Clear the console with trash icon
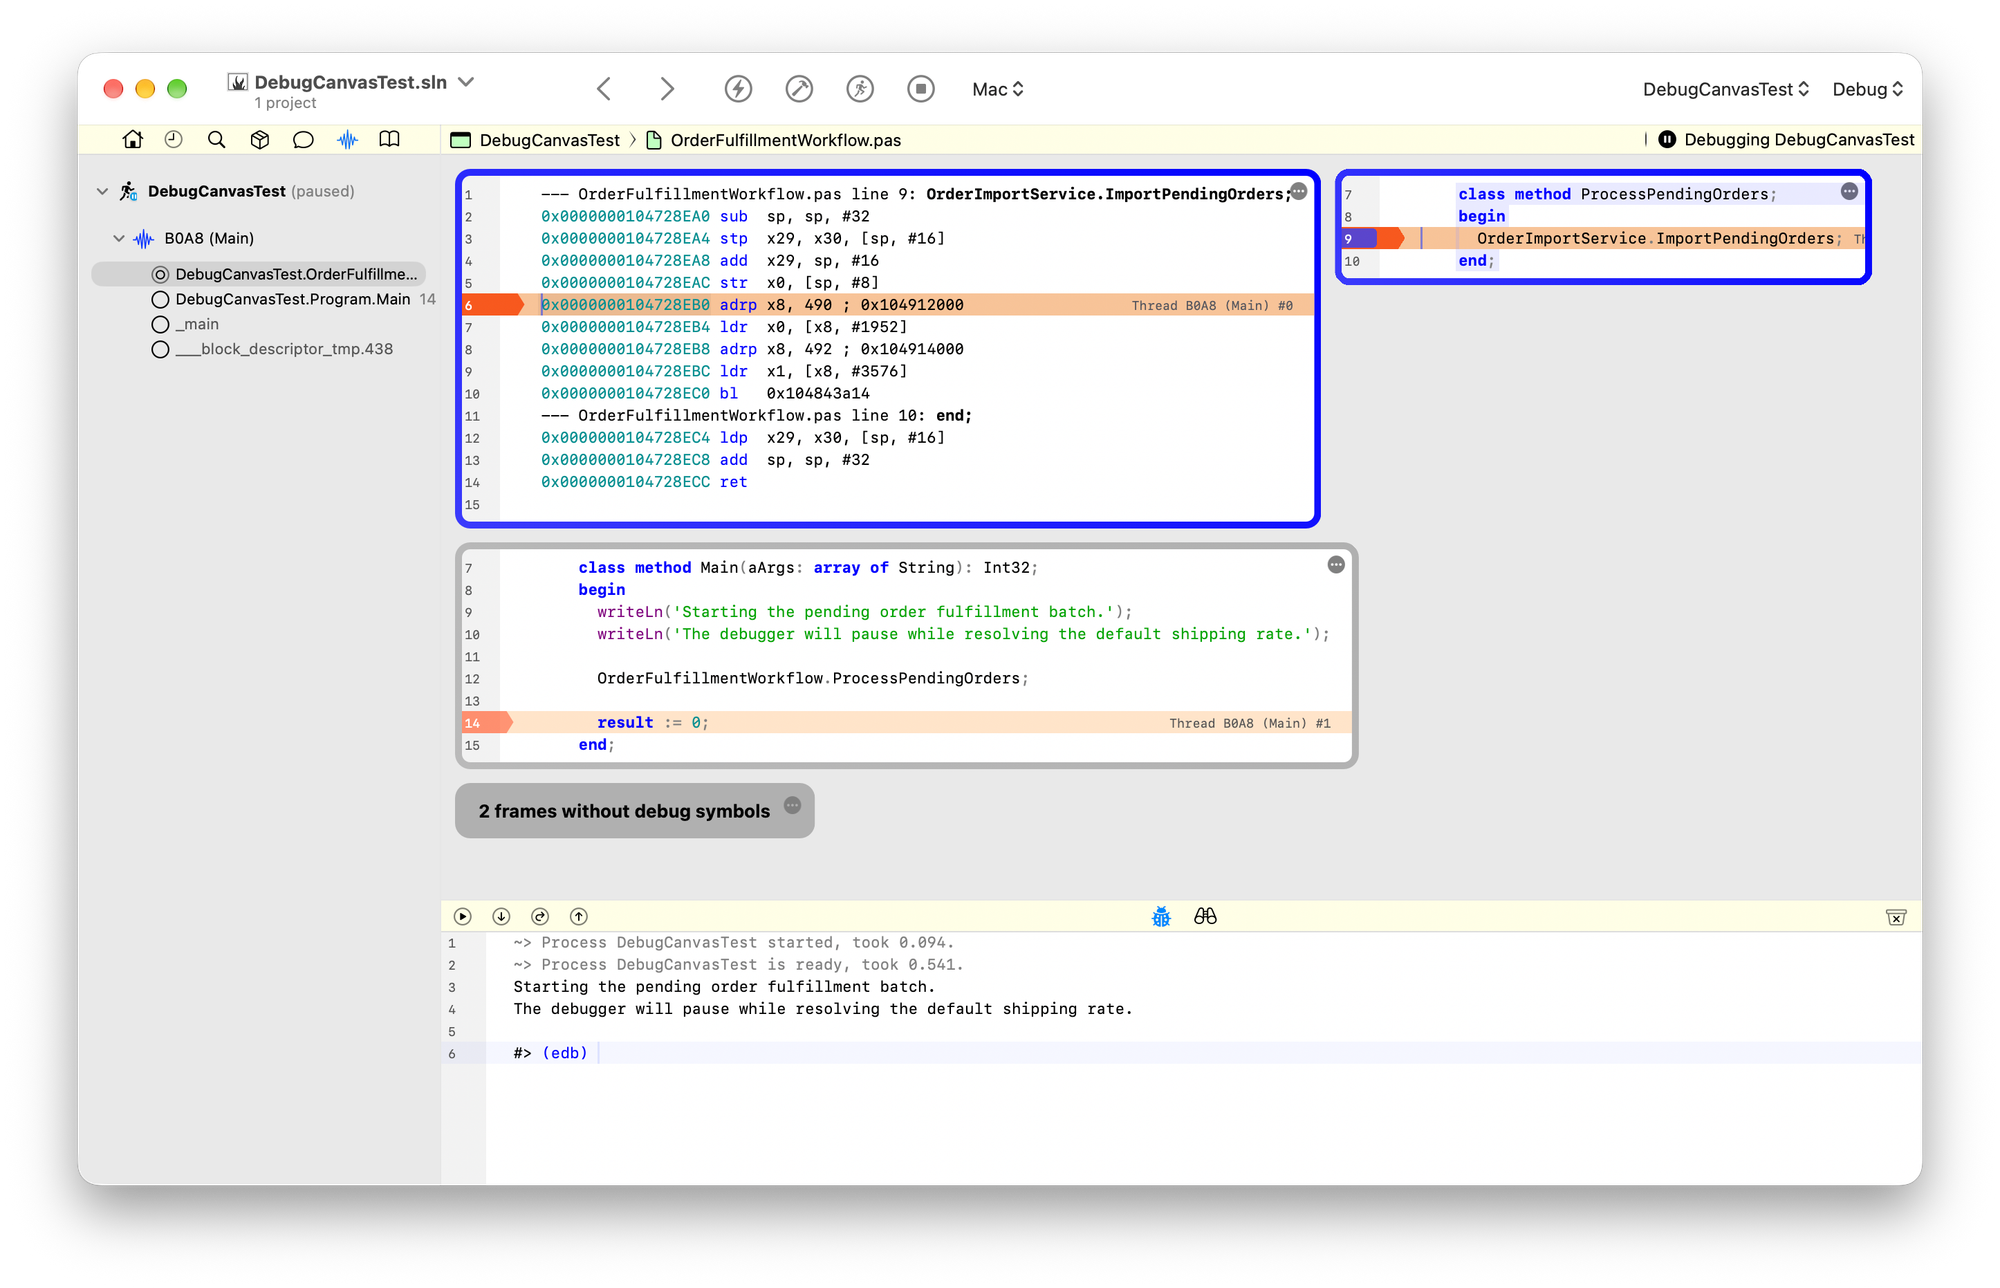The image size is (2000, 1288). 1896,917
